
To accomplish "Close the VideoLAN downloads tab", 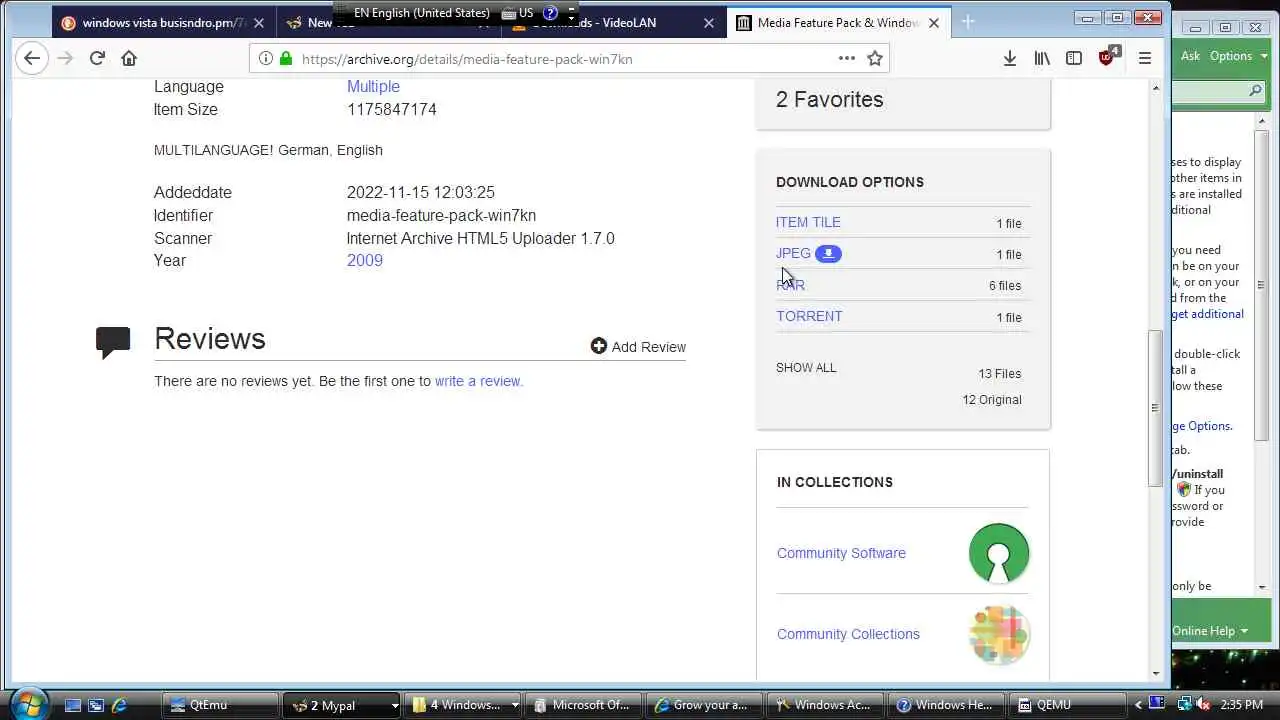I will (x=709, y=23).
